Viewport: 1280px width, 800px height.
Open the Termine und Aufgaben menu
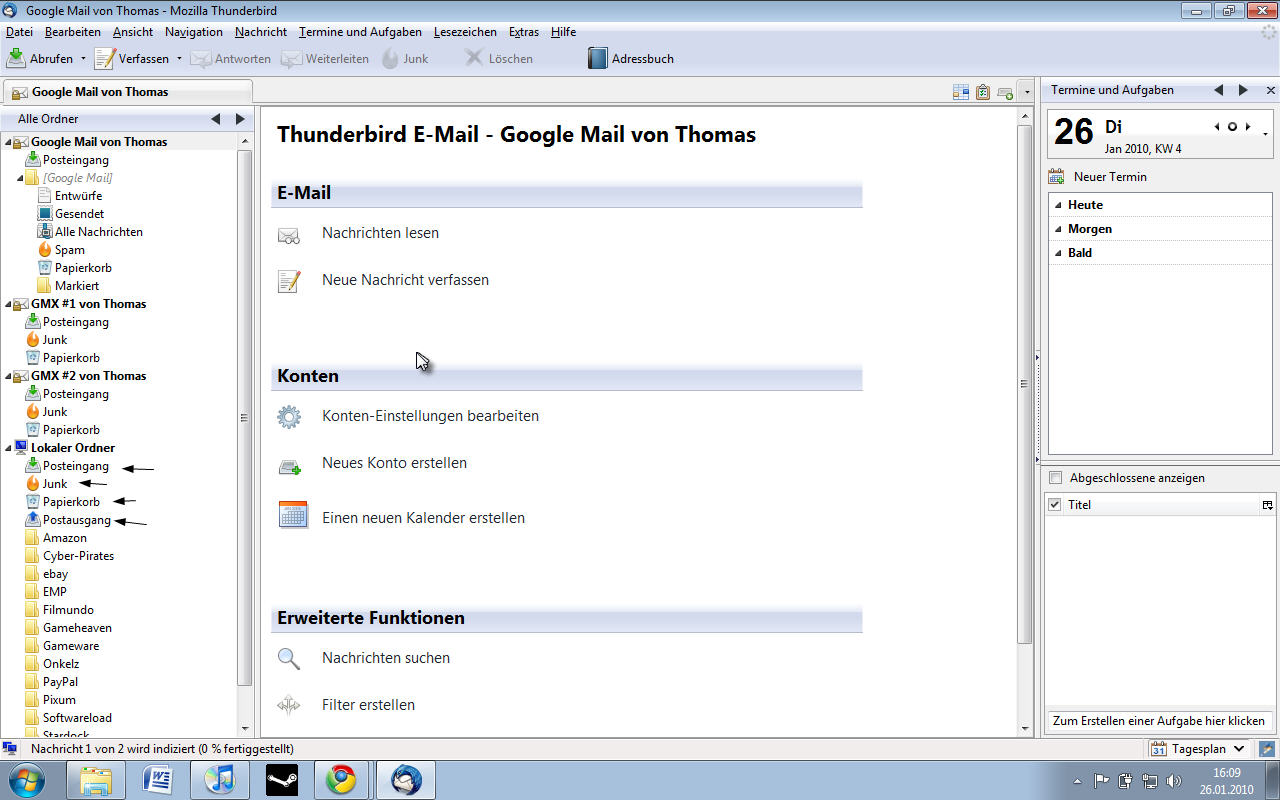(x=360, y=32)
